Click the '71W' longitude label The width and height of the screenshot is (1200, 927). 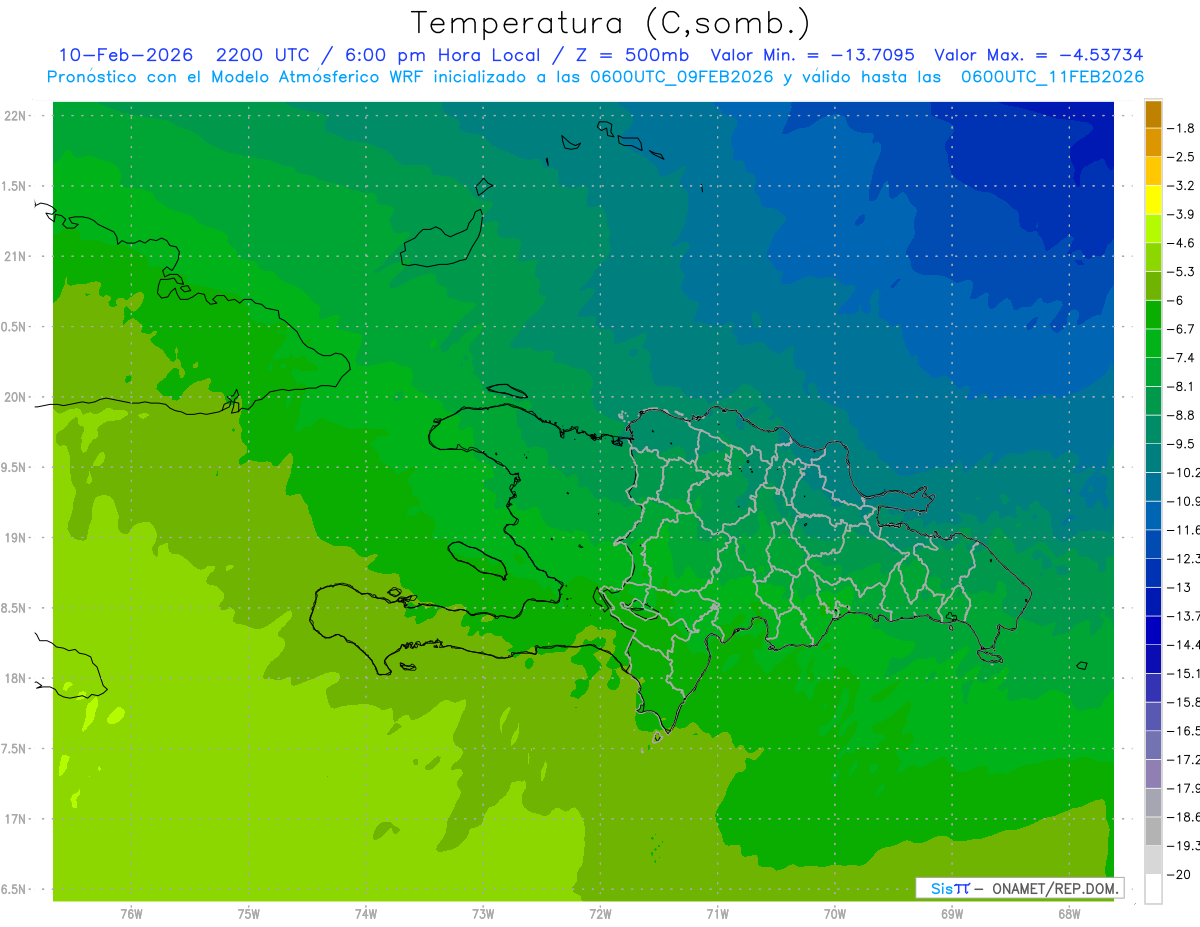pos(717,914)
